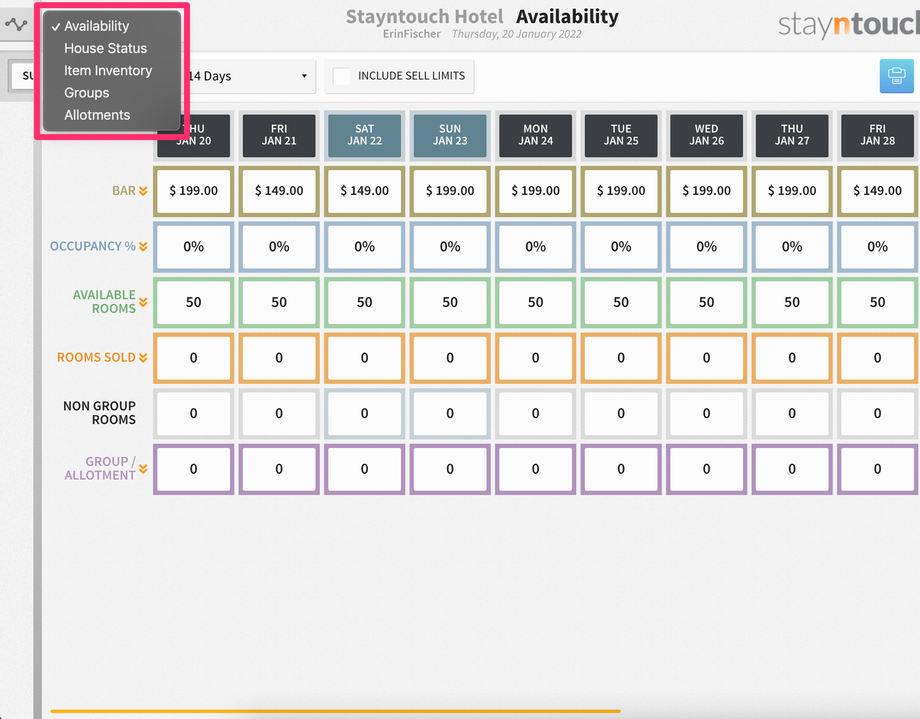This screenshot has width=920, height=719.
Task: Click non group rooms 0 for WED JAN 26
Action: (706, 413)
